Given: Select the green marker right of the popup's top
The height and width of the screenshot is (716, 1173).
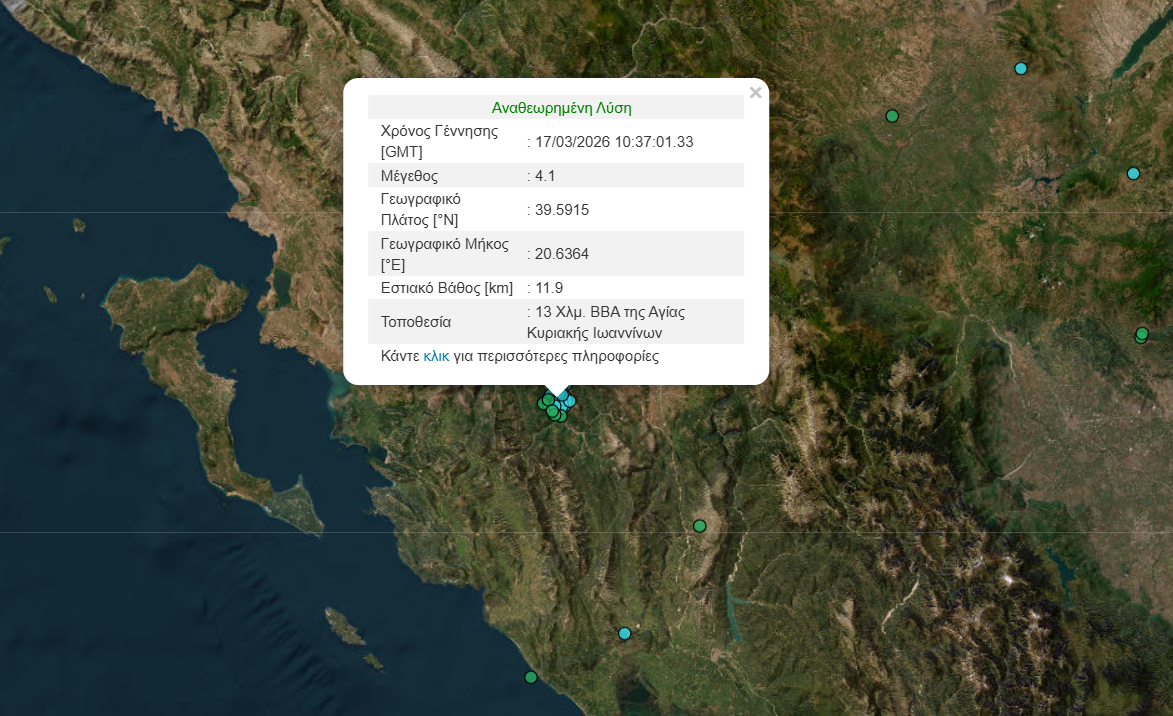Looking at the screenshot, I should point(892,116).
